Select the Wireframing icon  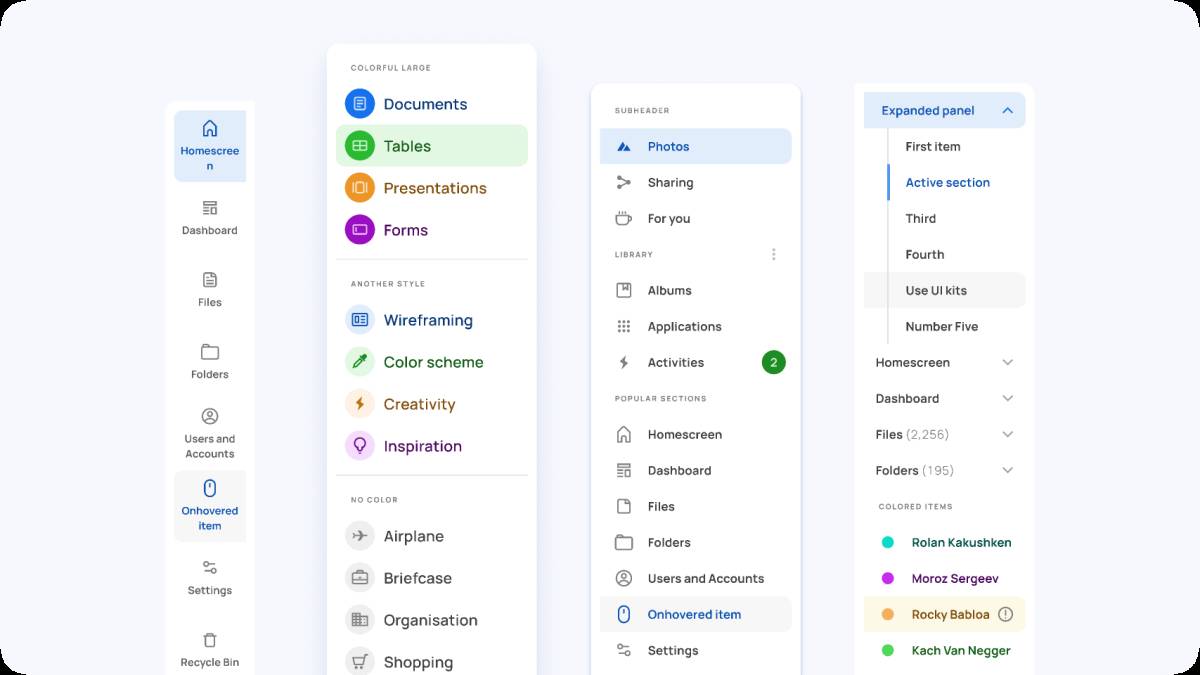(360, 319)
